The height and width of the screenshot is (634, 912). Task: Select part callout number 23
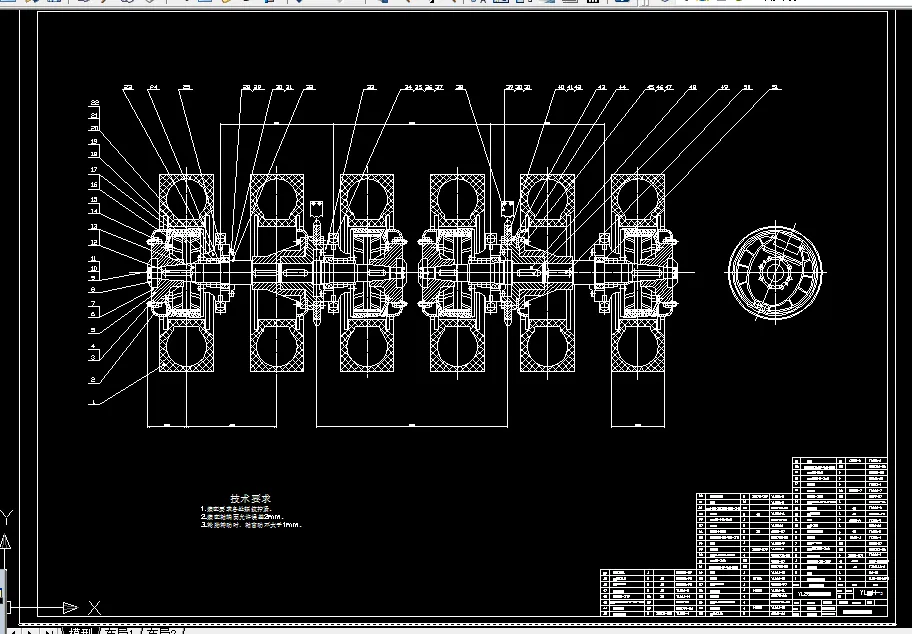128,87
